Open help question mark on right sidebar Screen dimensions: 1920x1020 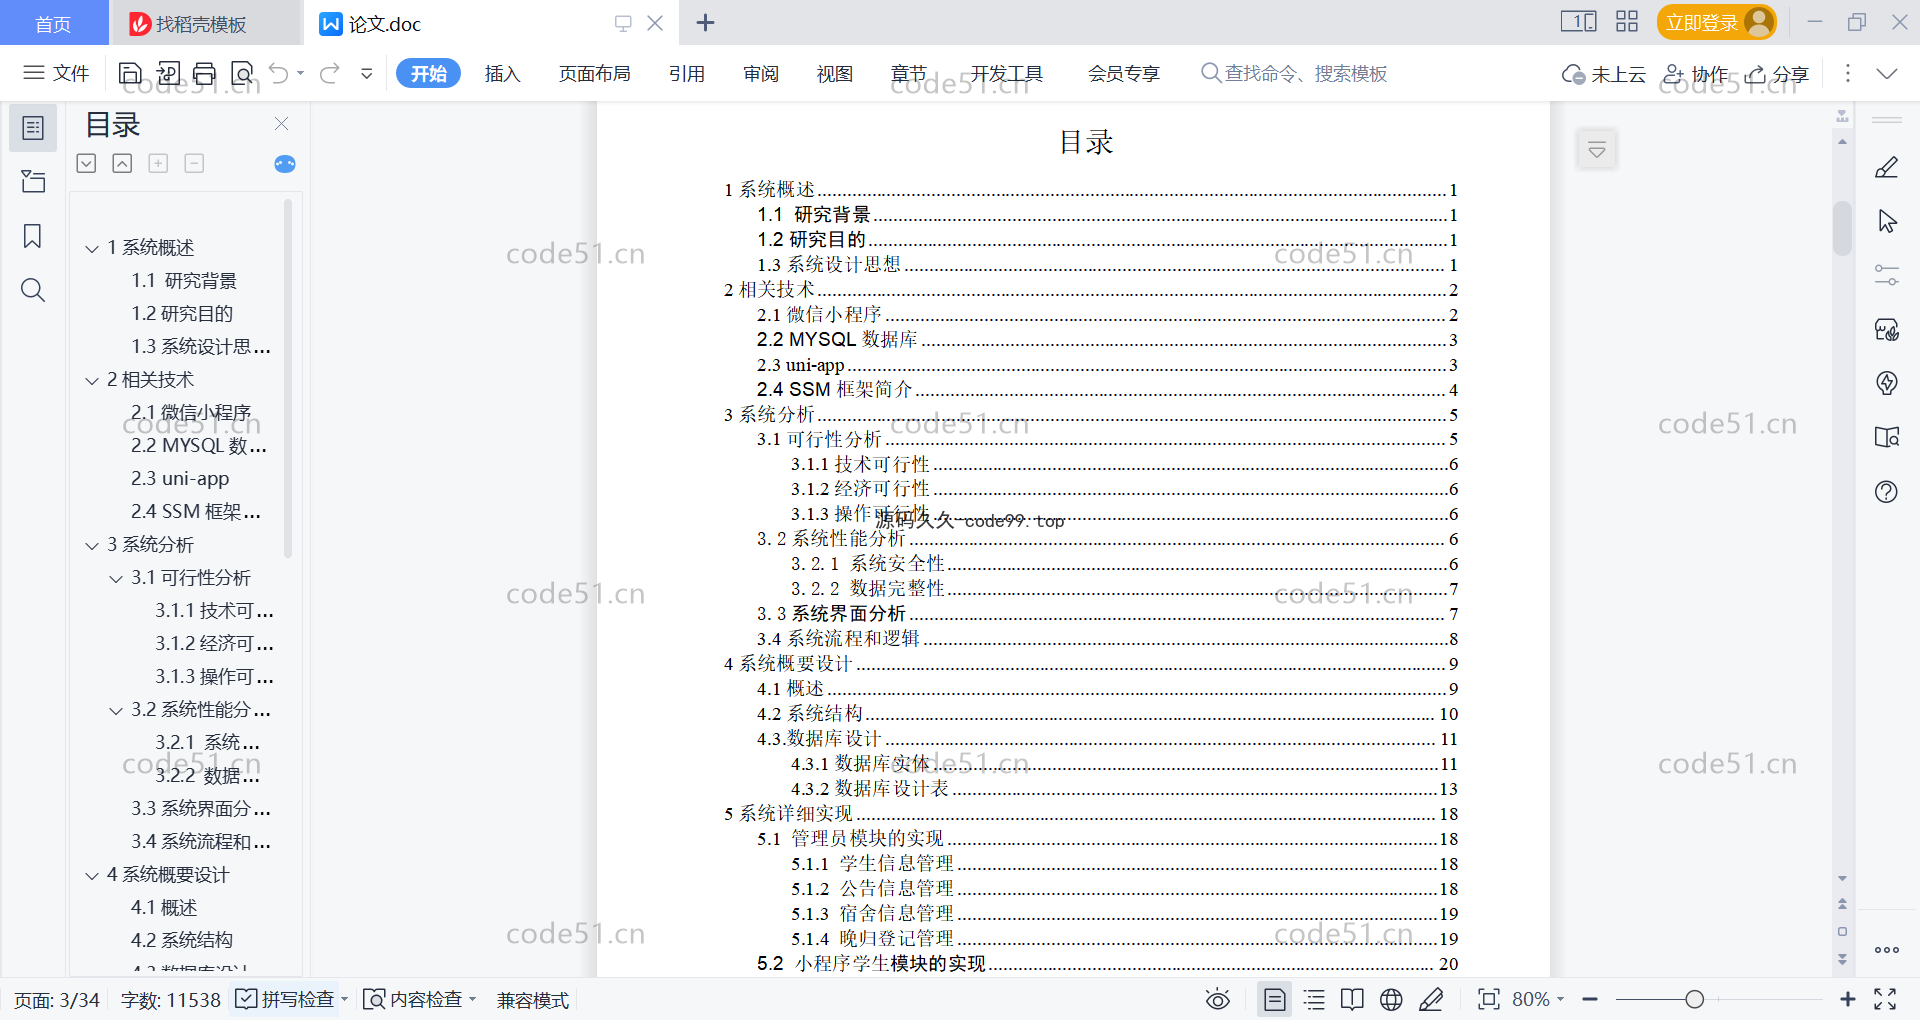(1887, 491)
